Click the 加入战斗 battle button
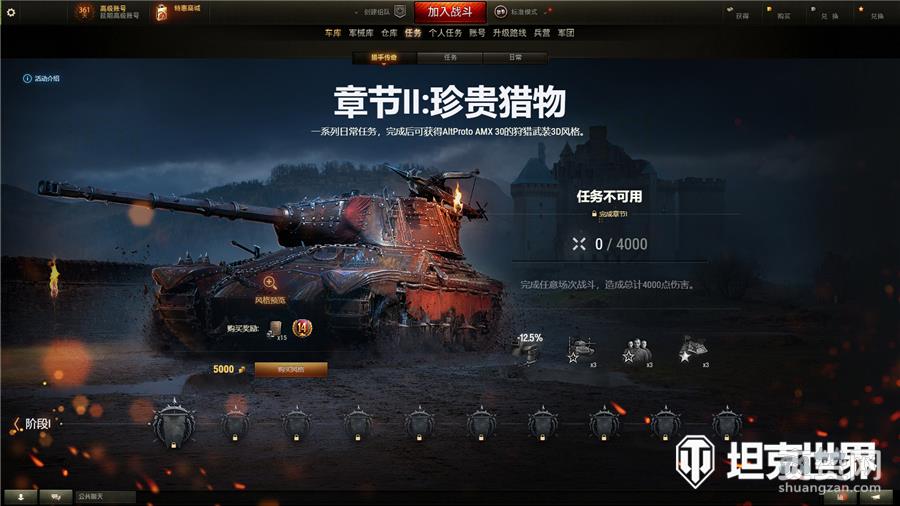This screenshot has width=900, height=506. click(450, 11)
